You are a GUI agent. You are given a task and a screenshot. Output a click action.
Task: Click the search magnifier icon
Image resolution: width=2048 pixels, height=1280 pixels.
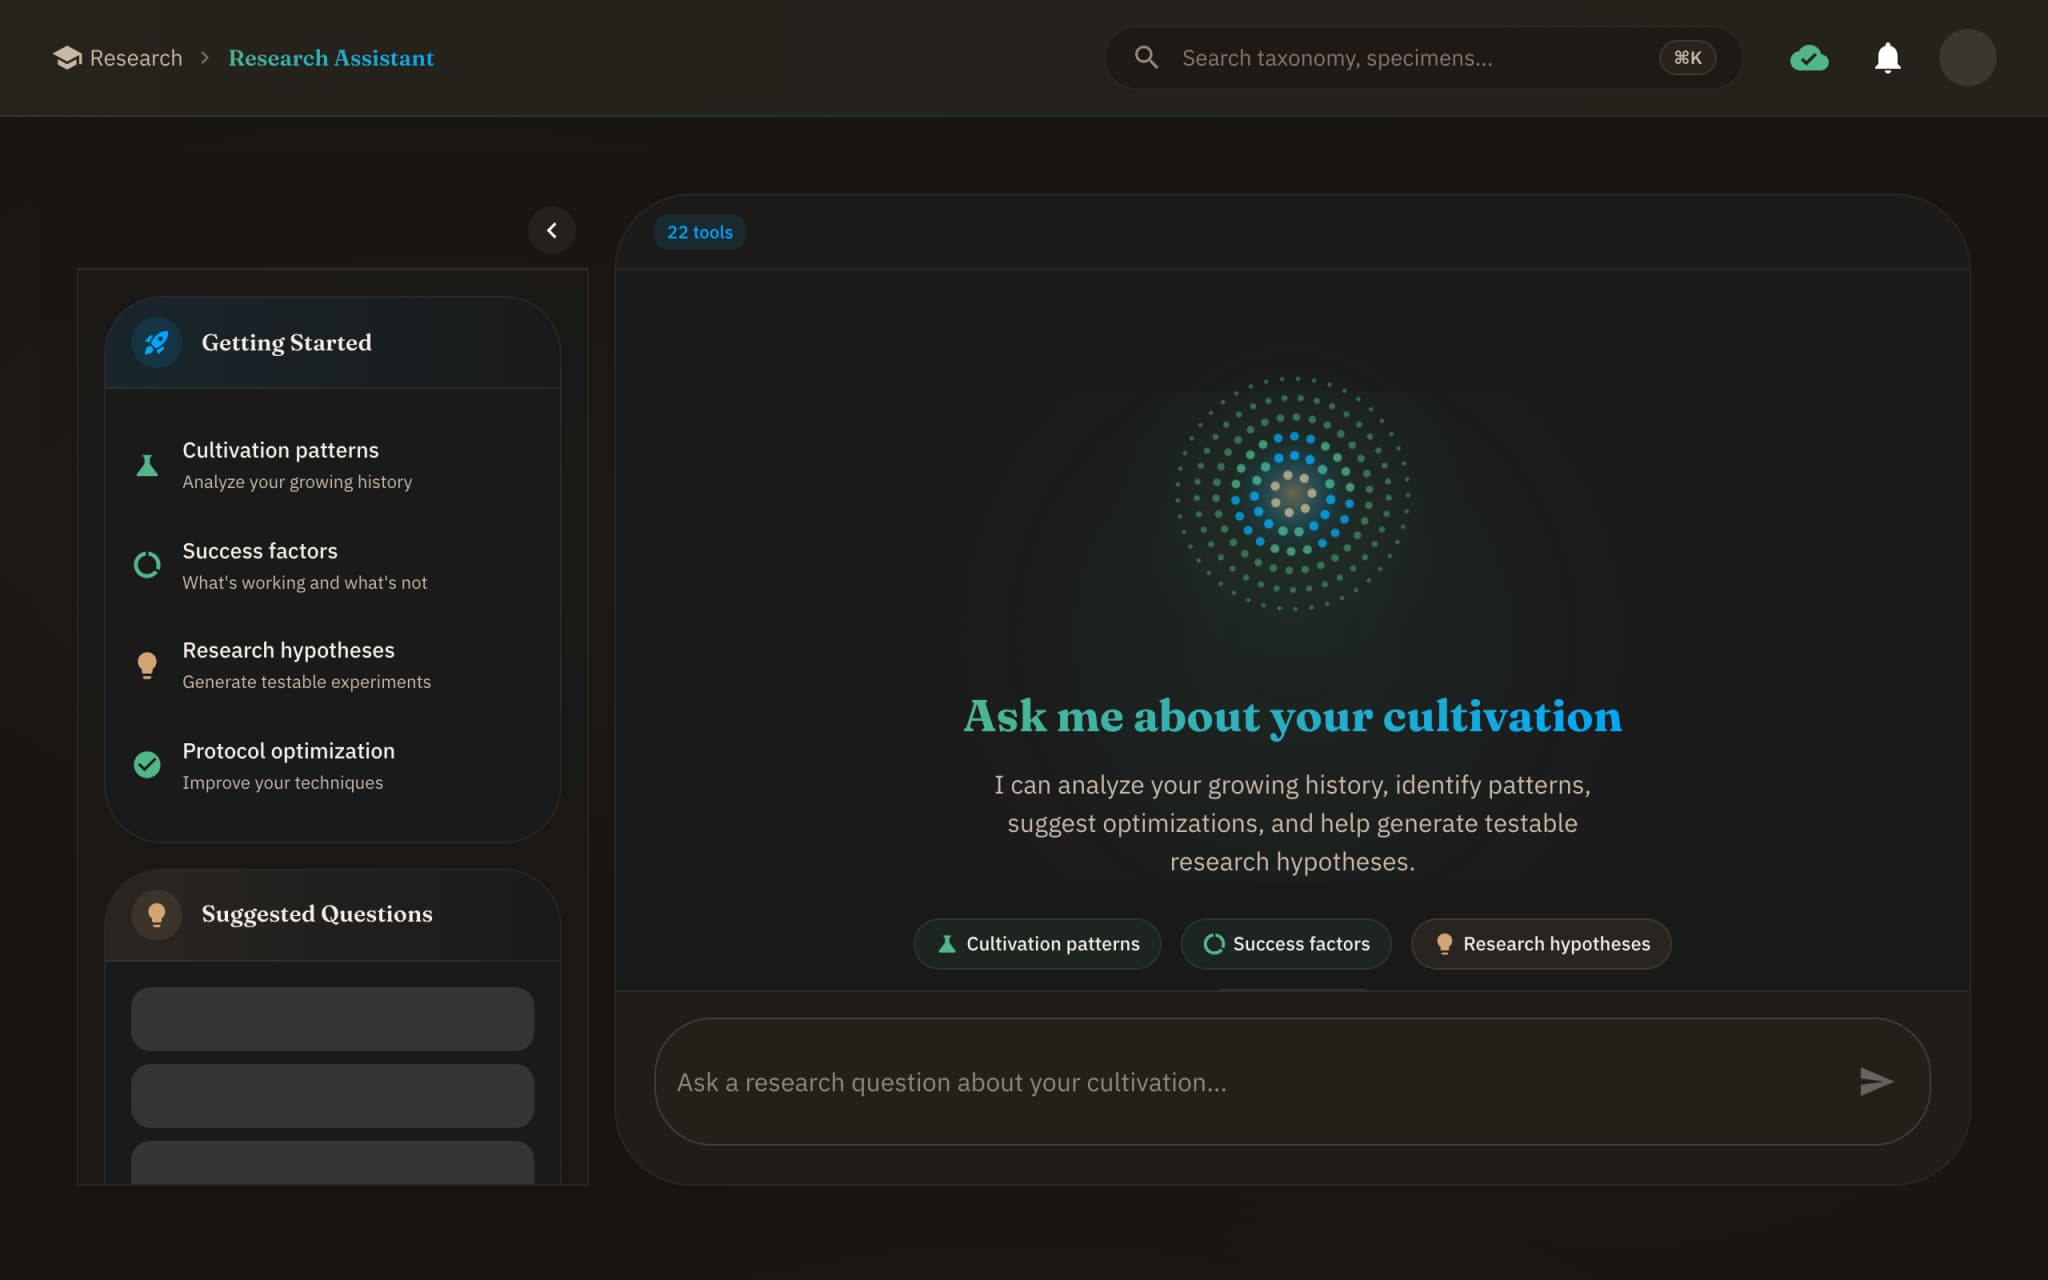(x=1146, y=58)
